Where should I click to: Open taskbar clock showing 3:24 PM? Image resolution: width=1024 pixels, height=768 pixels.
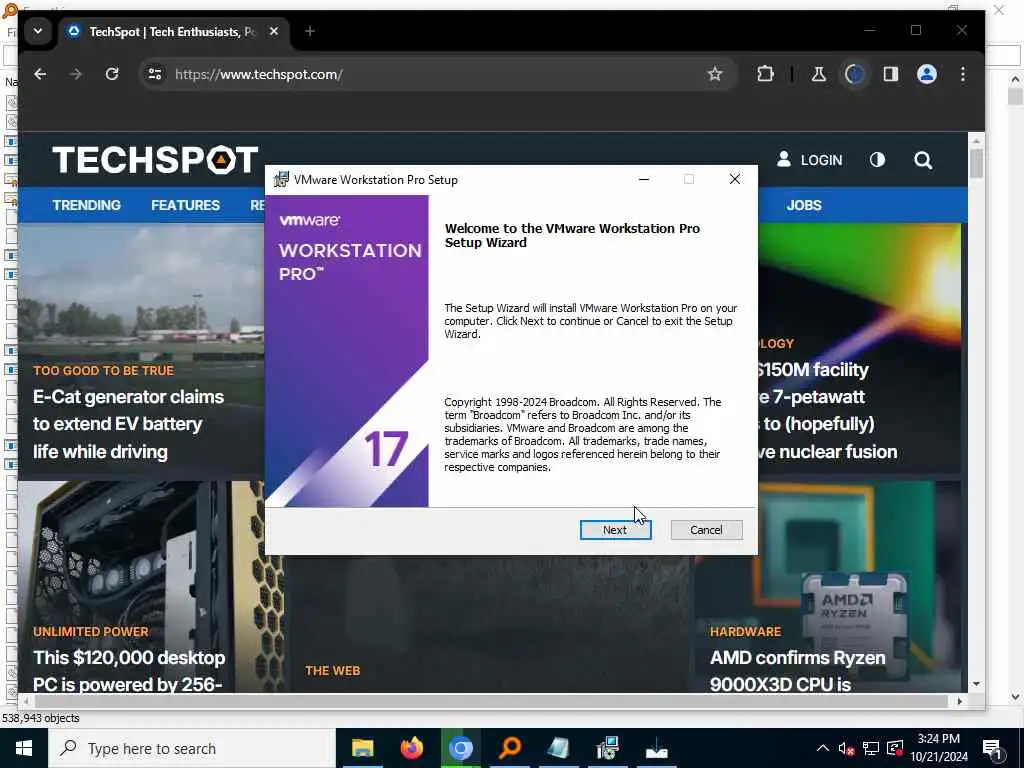tap(939, 748)
